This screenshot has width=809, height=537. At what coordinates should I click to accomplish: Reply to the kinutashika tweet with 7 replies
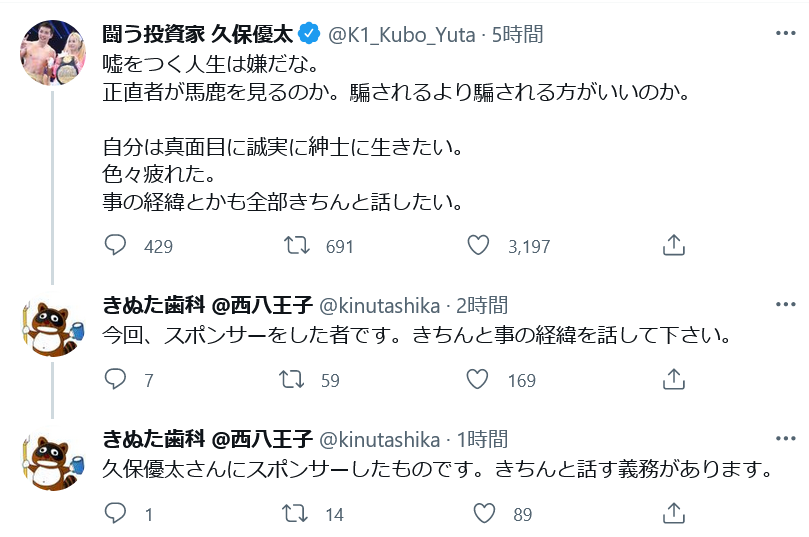(116, 380)
